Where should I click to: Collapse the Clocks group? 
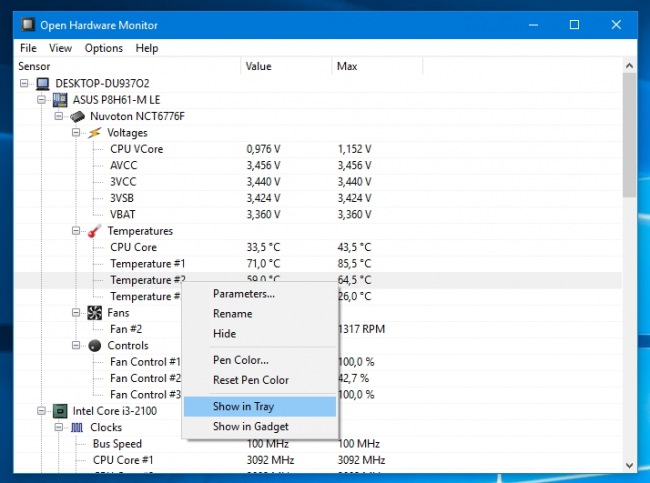59,427
